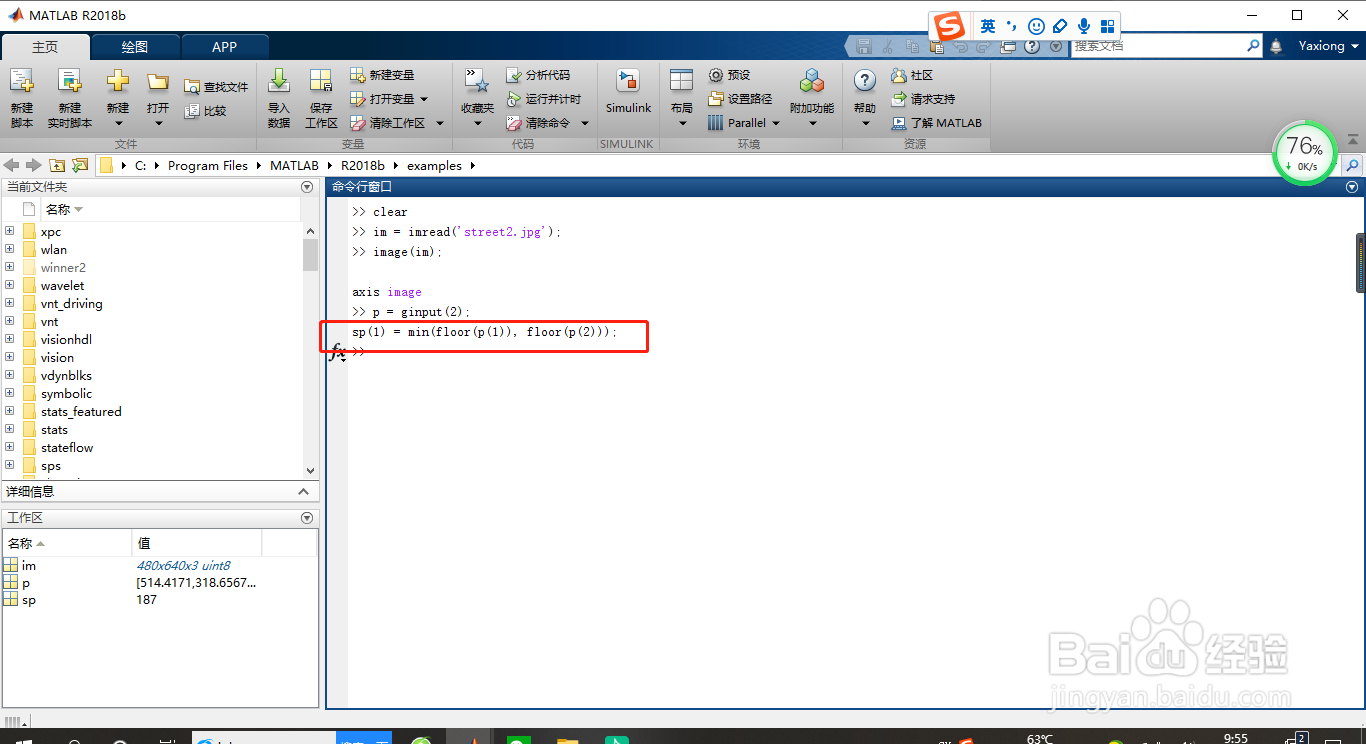Go back in folder history
Screen dimensions: 1366x744
pos(12,165)
